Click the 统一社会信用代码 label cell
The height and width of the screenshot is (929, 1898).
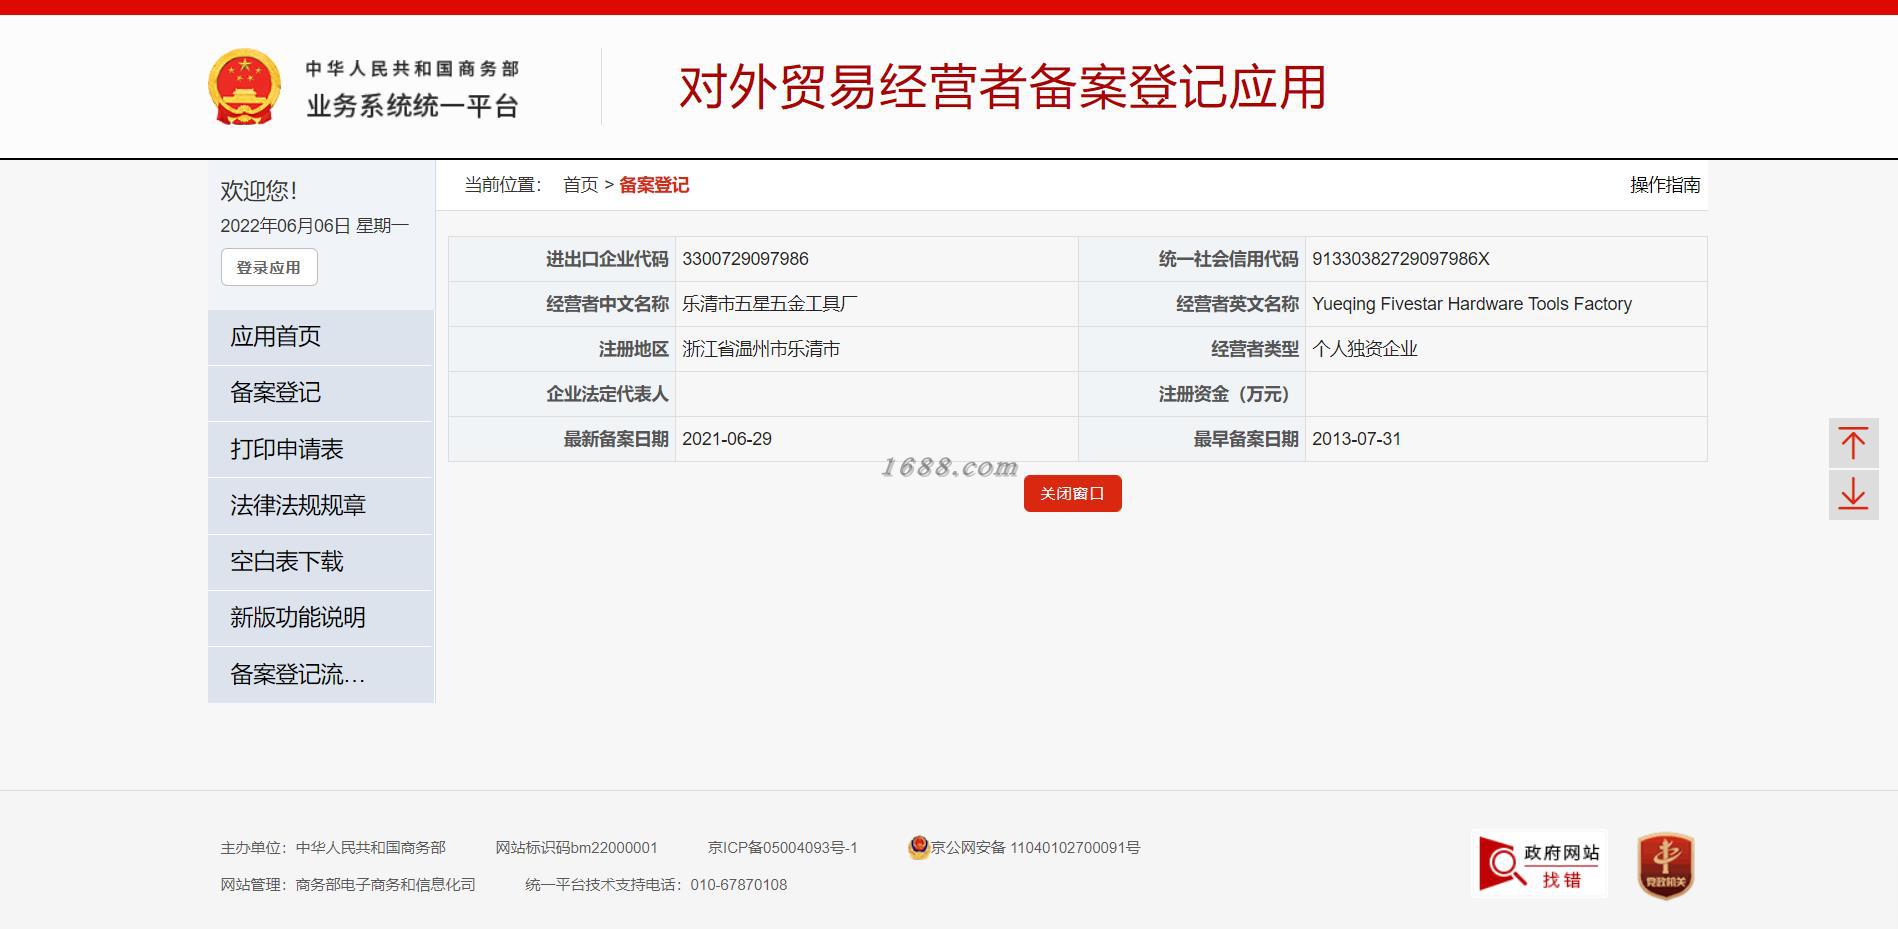coord(1192,259)
